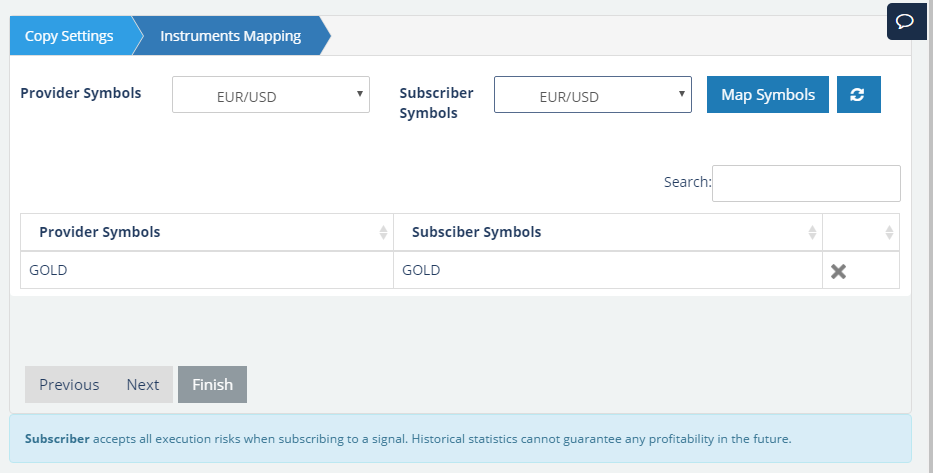The height and width of the screenshot is (473, 933).
Task: Open the Subscriber Symbols EUR/USD dropdown
Action: pyautogui.click(x=593, y=95)
